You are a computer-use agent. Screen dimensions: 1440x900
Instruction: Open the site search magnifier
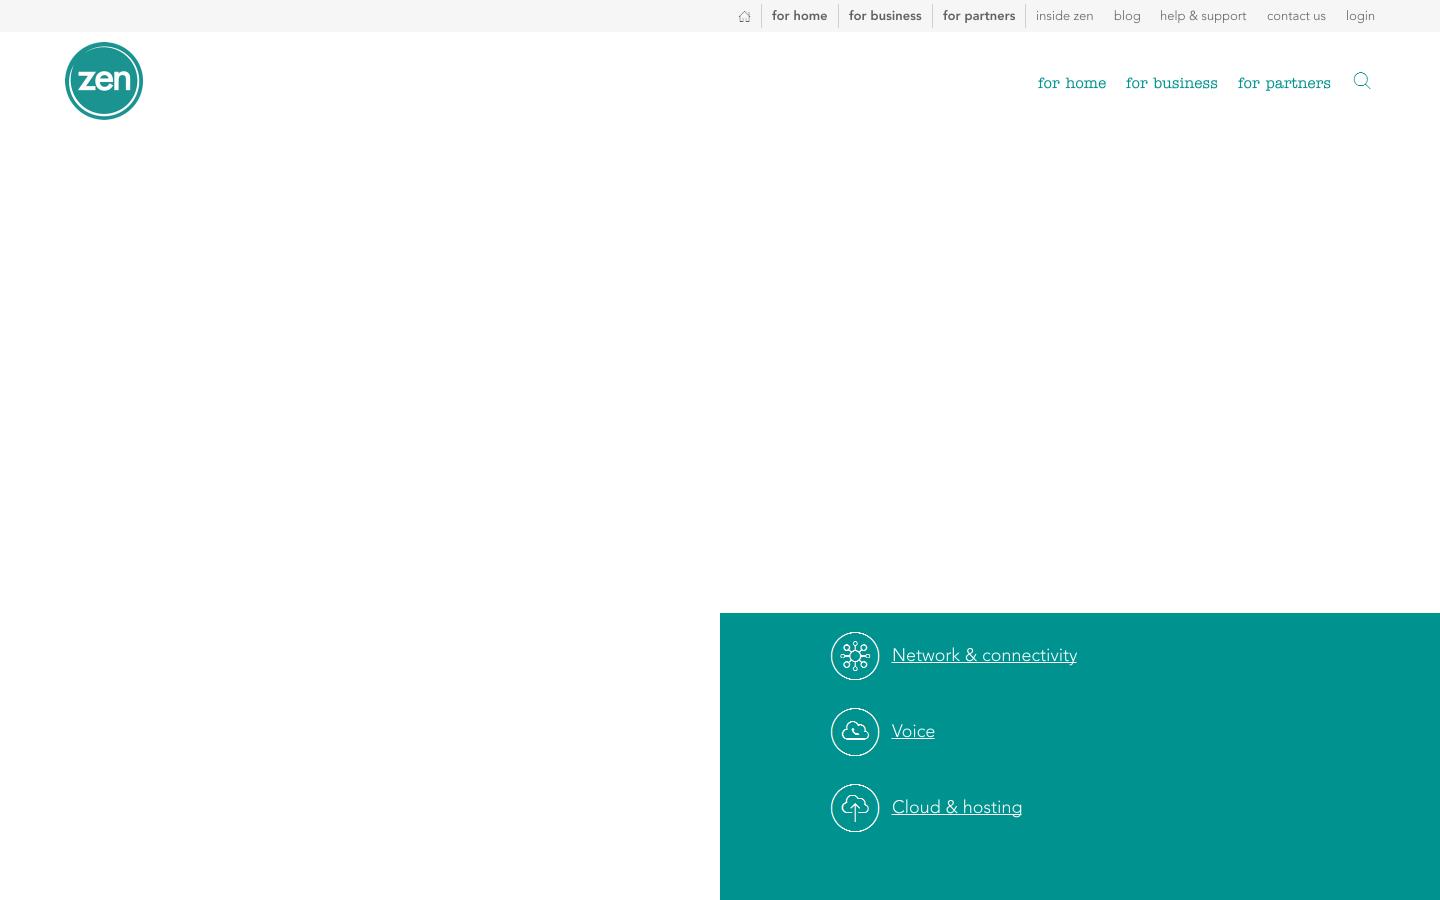click(x=1362, y=80)
